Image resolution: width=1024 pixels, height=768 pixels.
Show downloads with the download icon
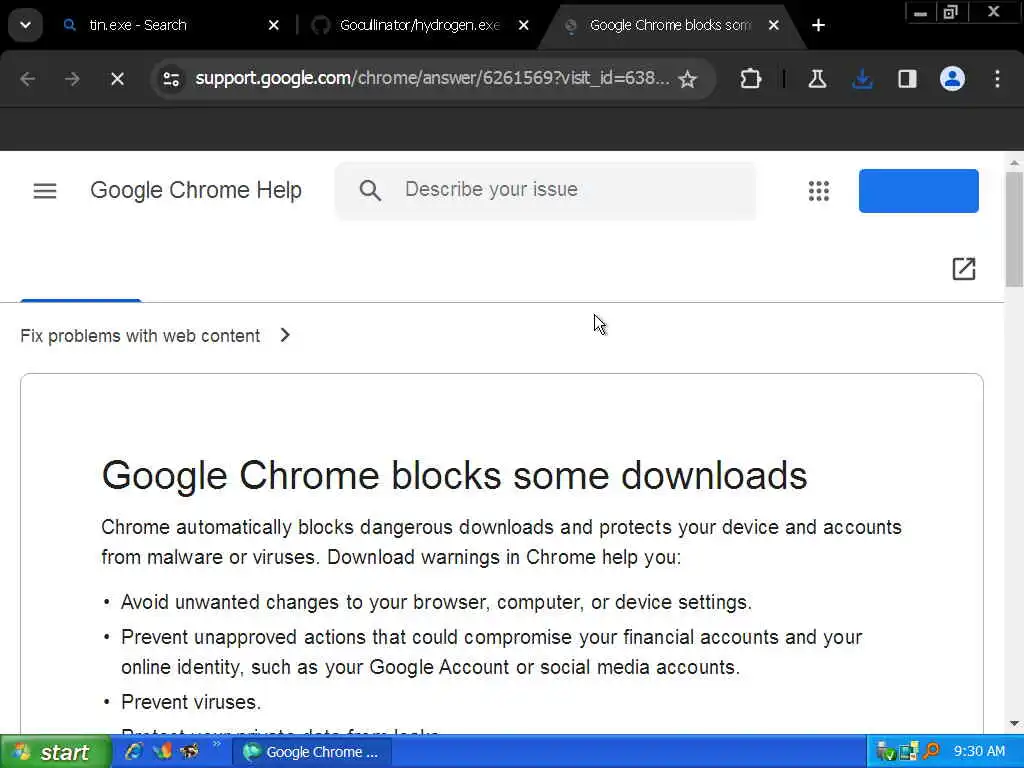(x=862, y=79)
